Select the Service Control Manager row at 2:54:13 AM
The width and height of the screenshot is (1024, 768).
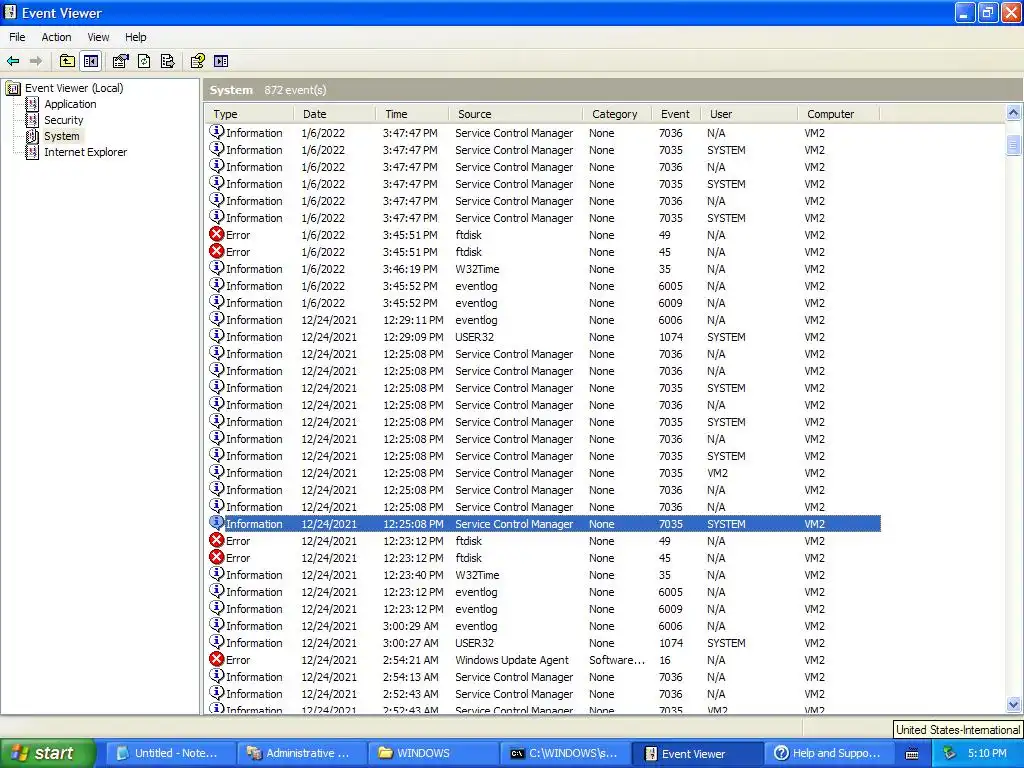pos(543,677)
